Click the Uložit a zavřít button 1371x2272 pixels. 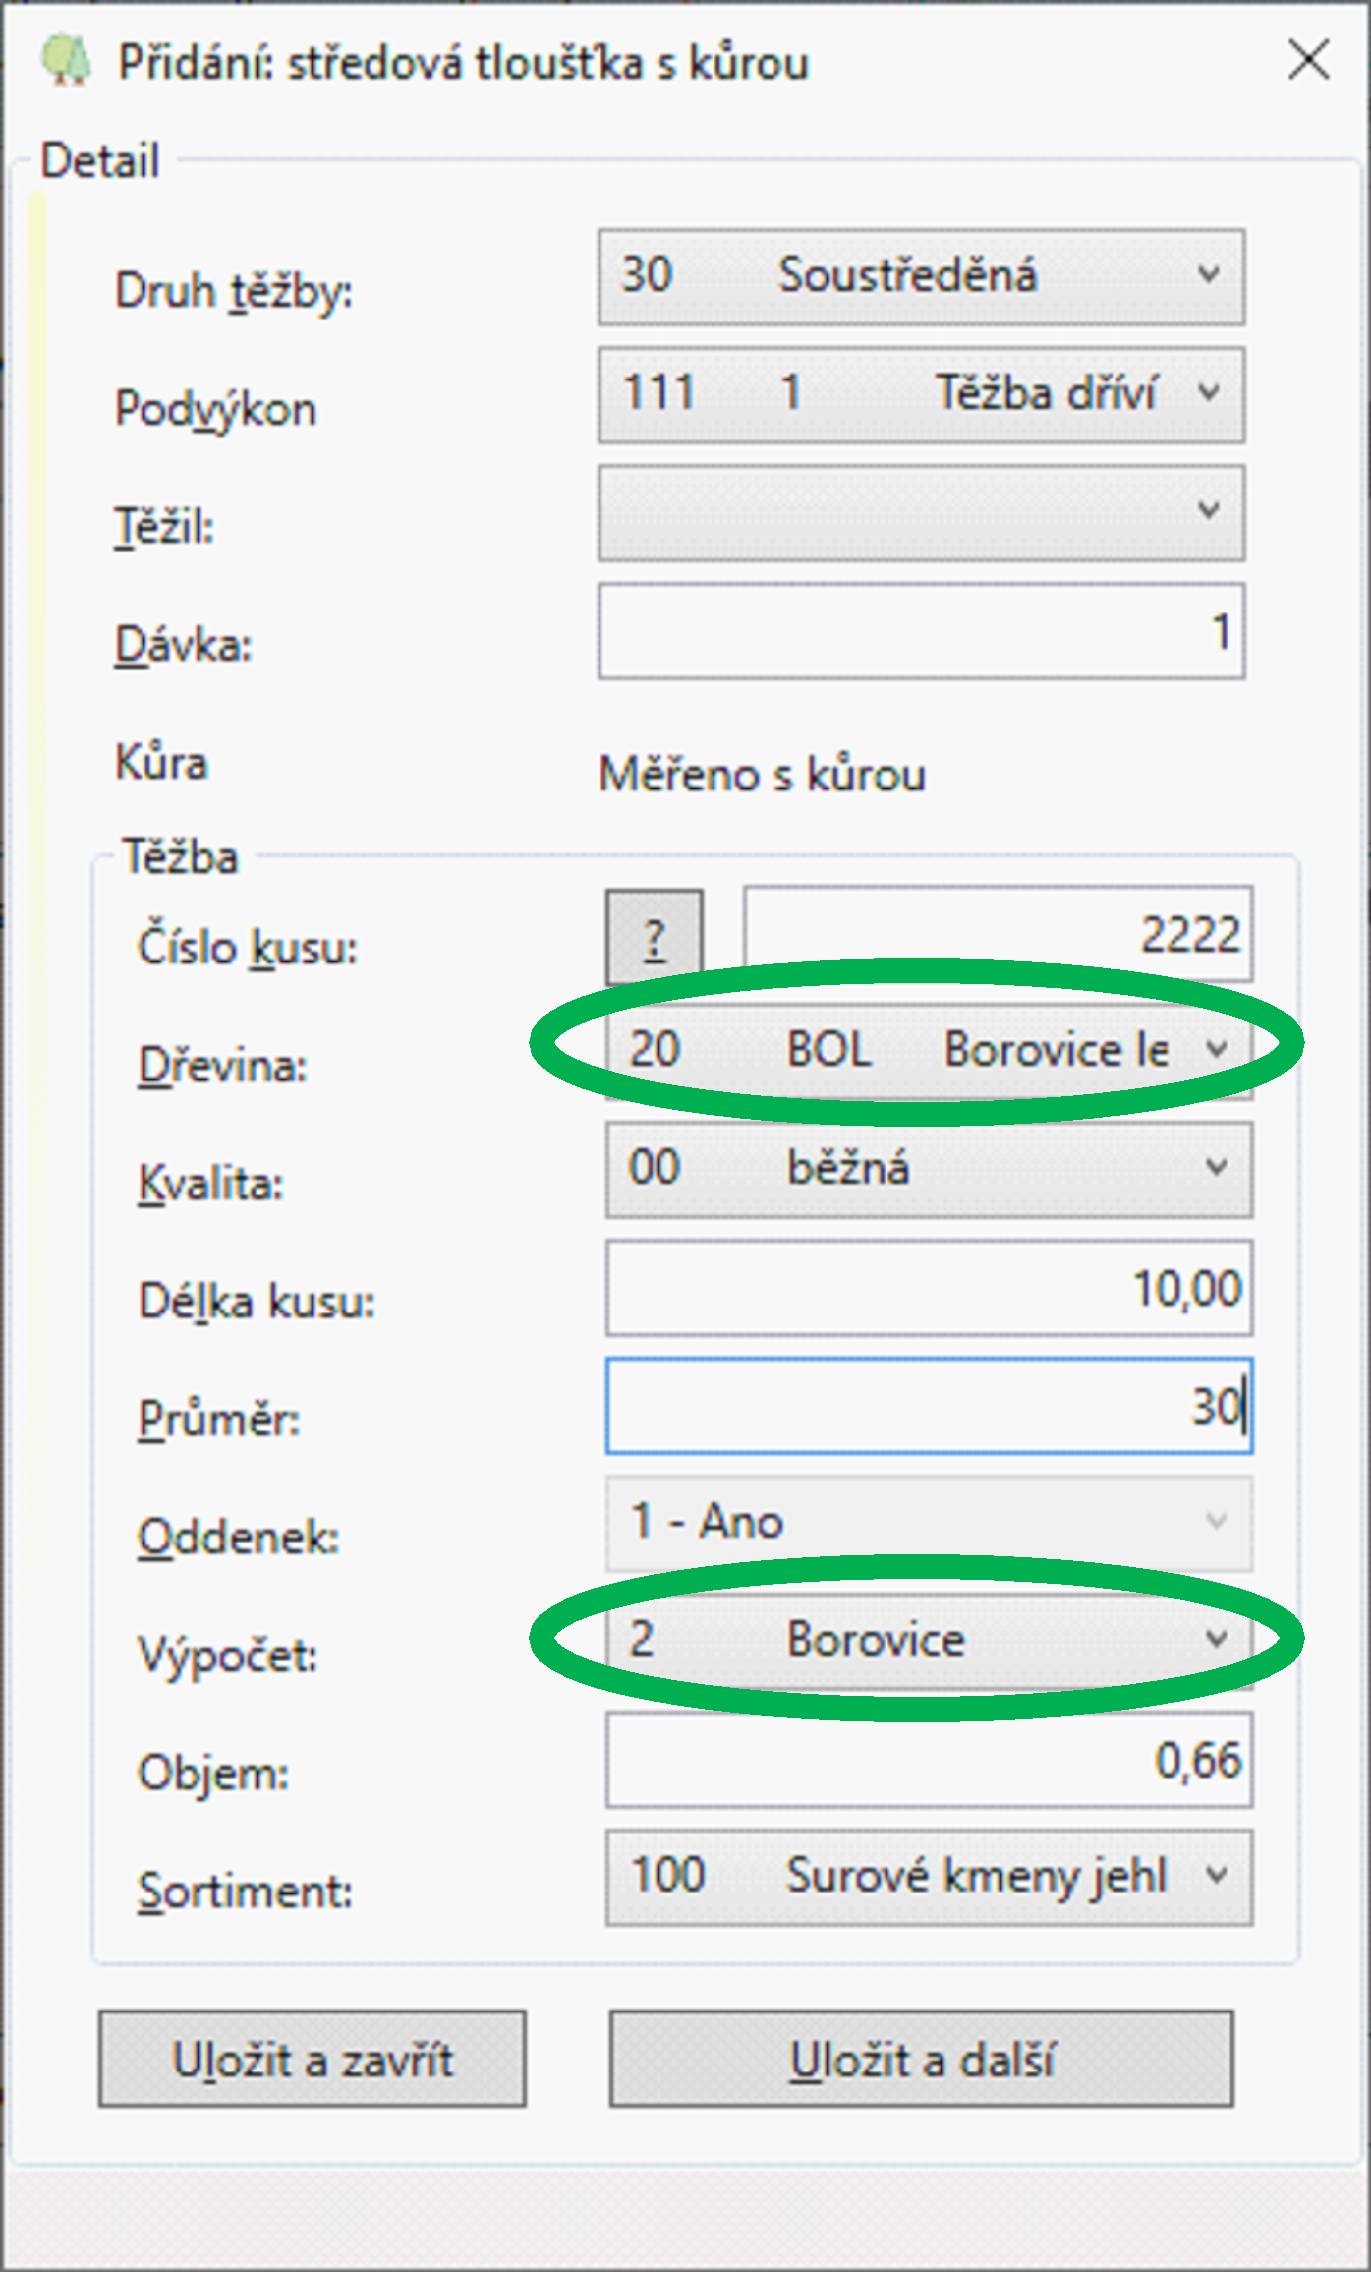[x=312, y=2060]
